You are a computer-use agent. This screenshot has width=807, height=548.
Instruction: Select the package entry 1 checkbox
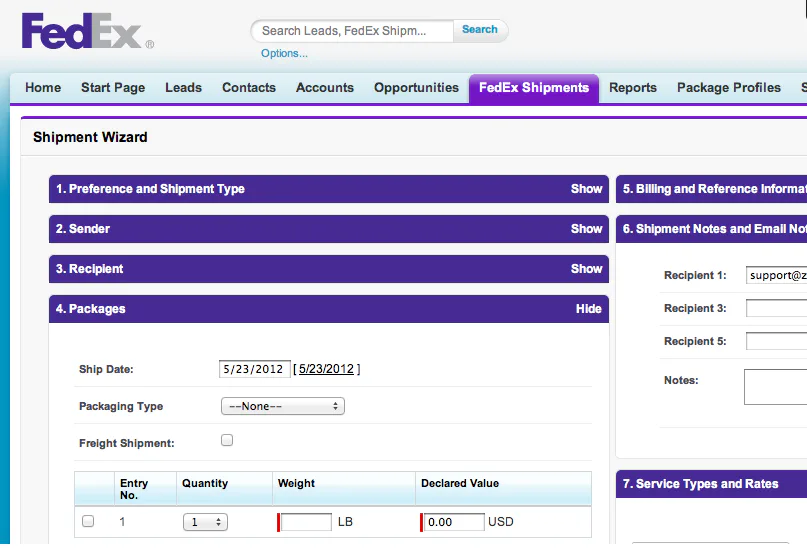point(88,521)
